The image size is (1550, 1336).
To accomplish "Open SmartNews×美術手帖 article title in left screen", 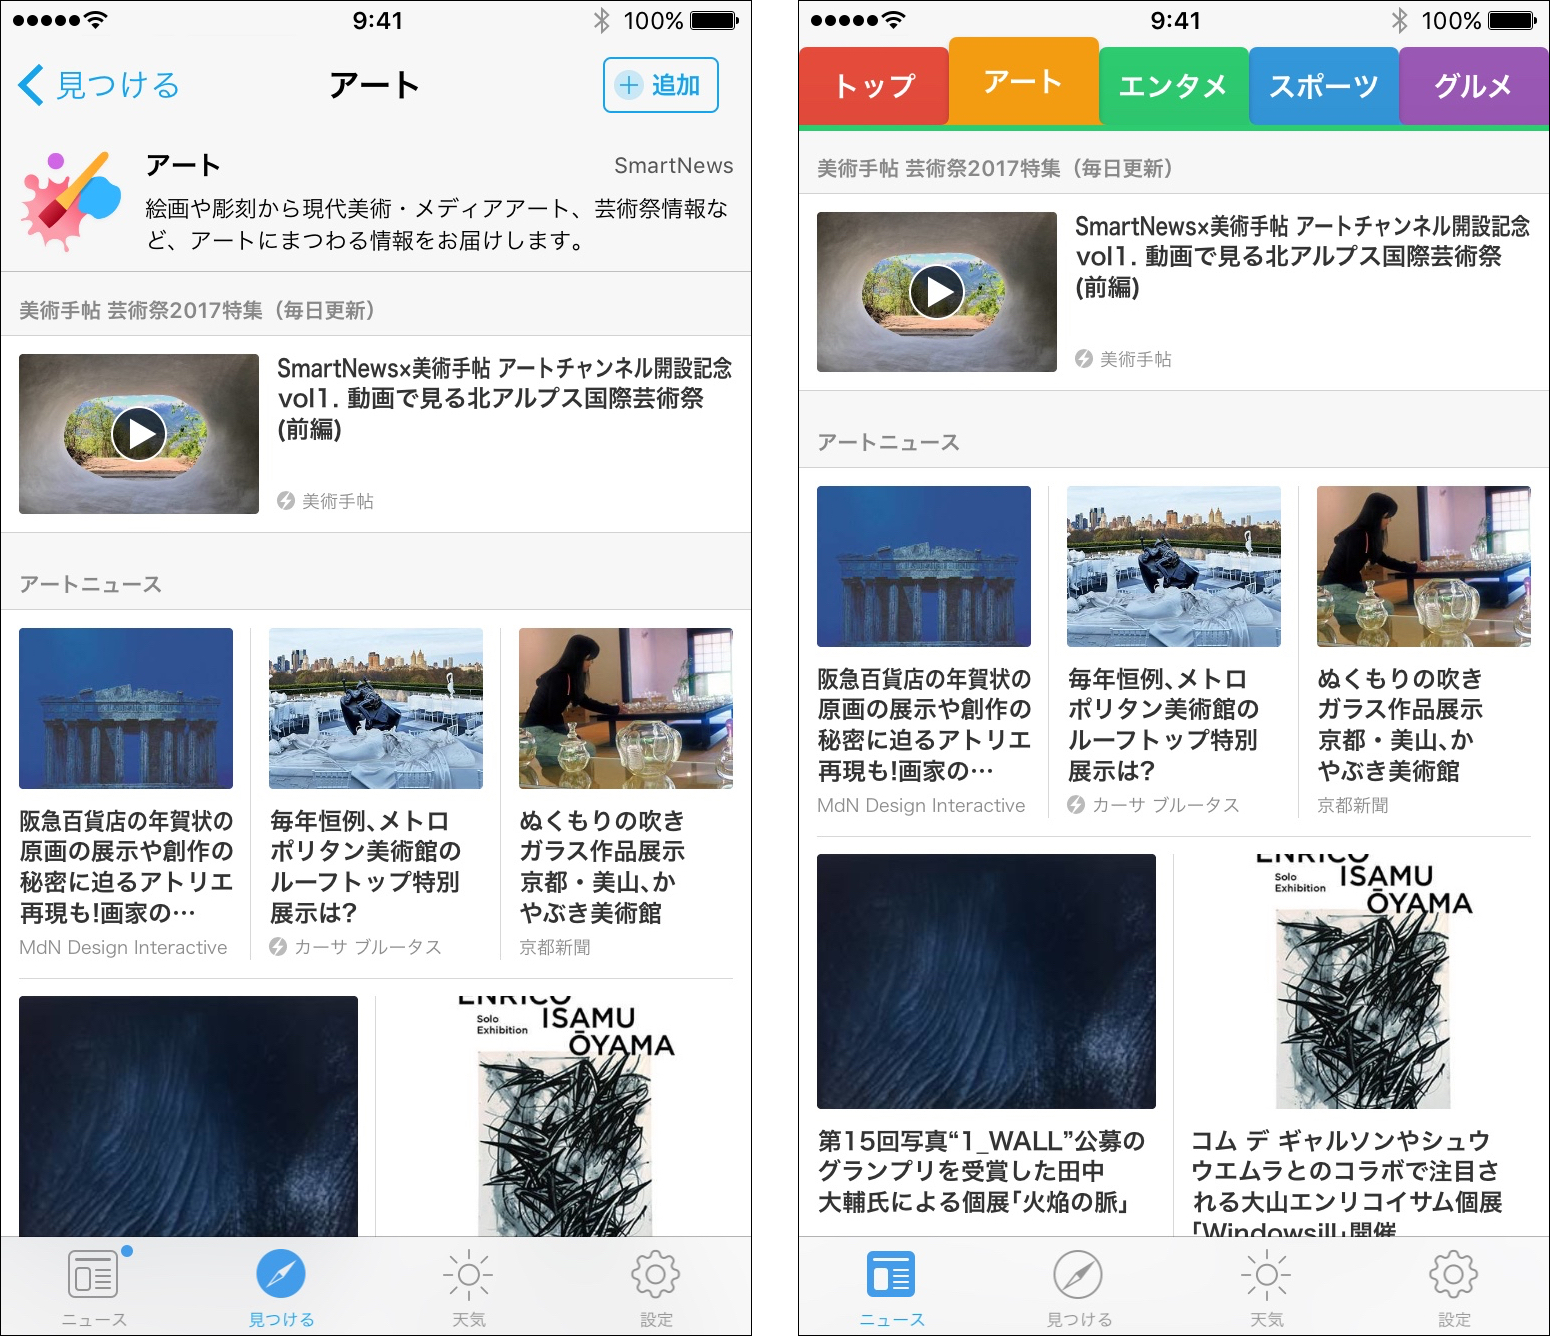I will point(504,398).
